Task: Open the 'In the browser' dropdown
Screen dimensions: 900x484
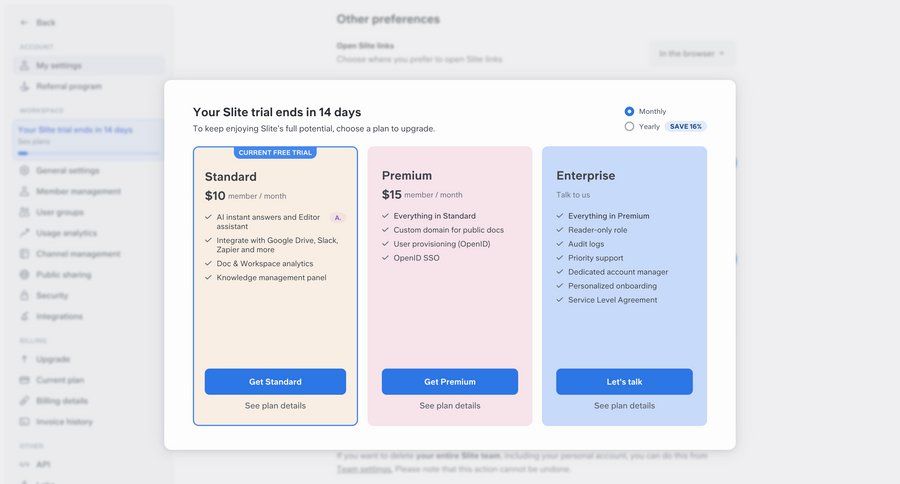Action: pos(691,53)
